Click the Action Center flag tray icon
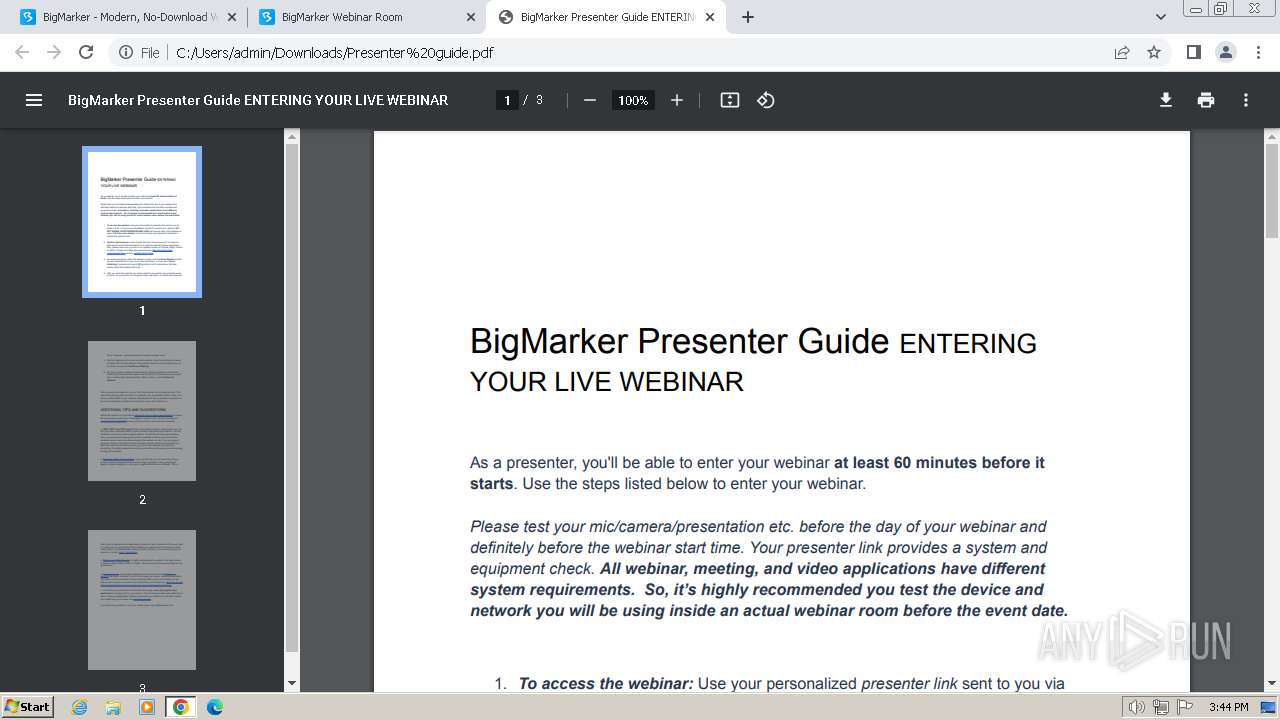The image size is (1280, 720). tap(1185, 707)
